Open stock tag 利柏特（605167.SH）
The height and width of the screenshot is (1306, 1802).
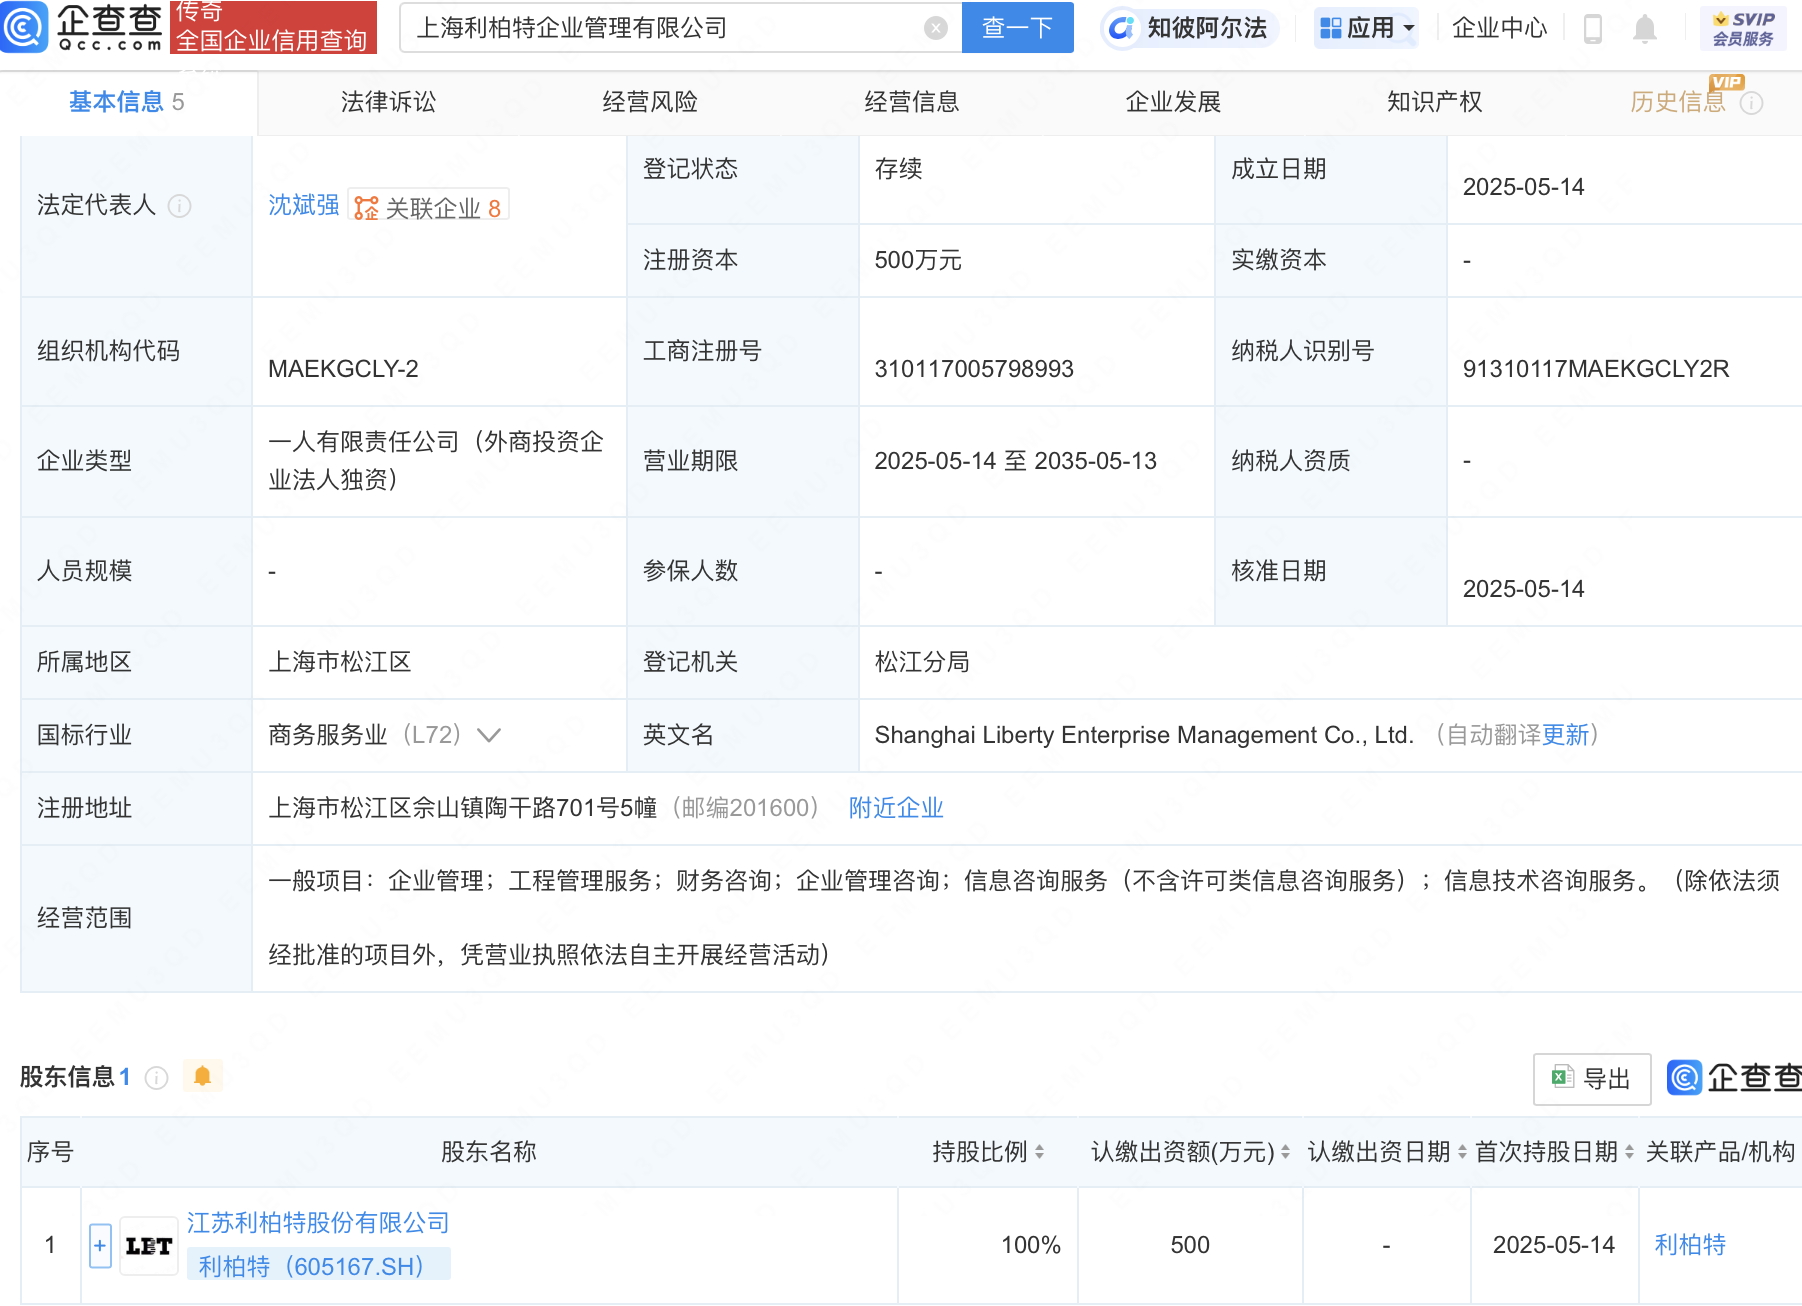(319, 1264)
